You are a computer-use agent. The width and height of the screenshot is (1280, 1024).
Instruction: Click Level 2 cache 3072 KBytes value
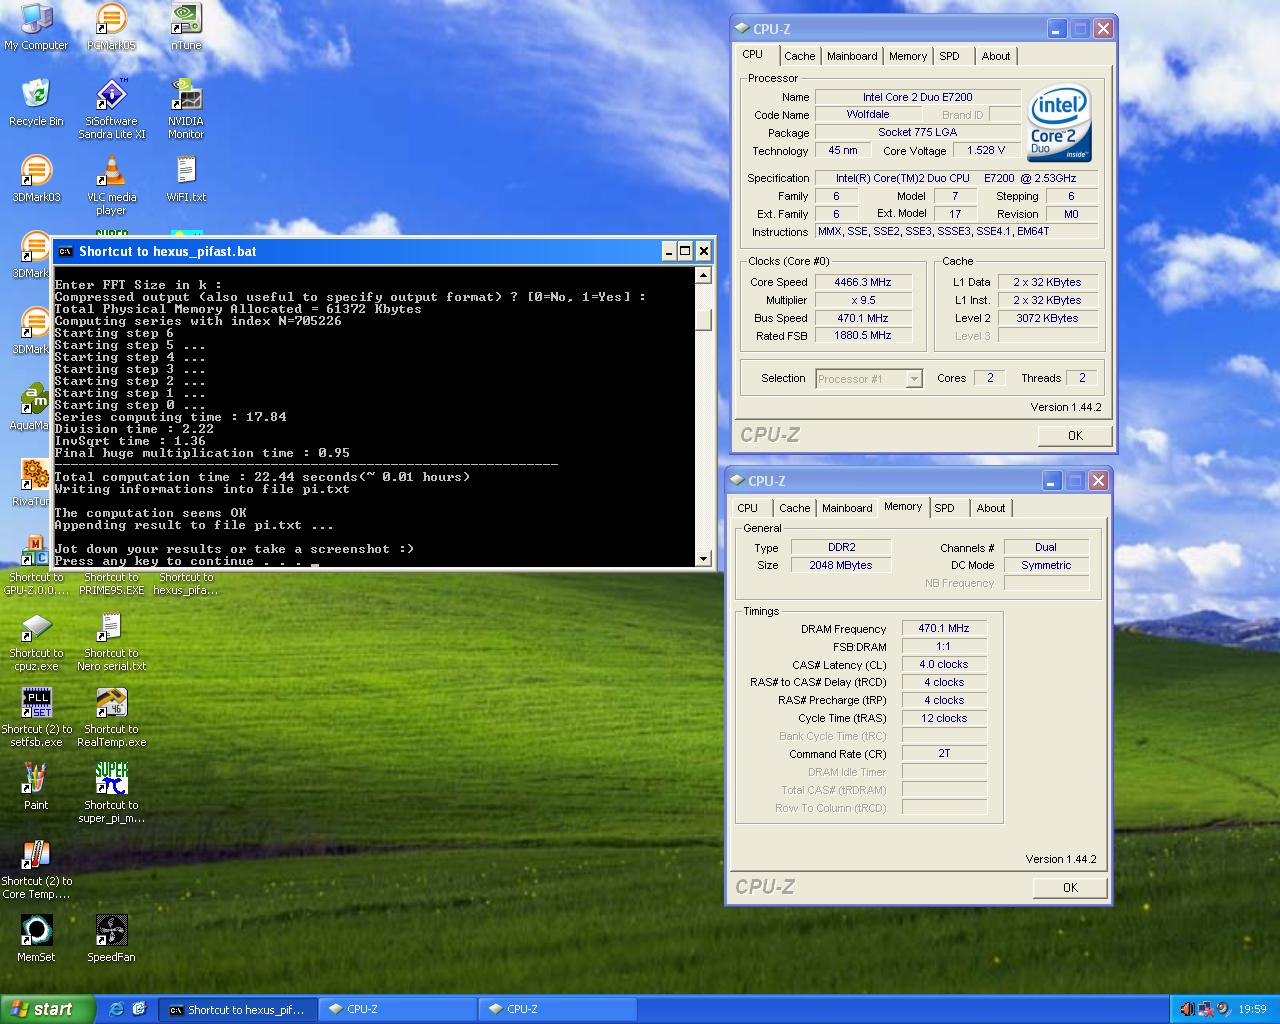1047,318
